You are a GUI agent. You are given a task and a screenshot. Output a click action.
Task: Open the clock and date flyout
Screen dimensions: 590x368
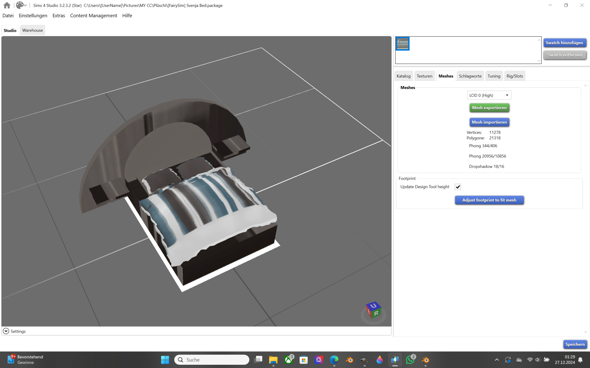pyautogui.click(x=565, y=360)
